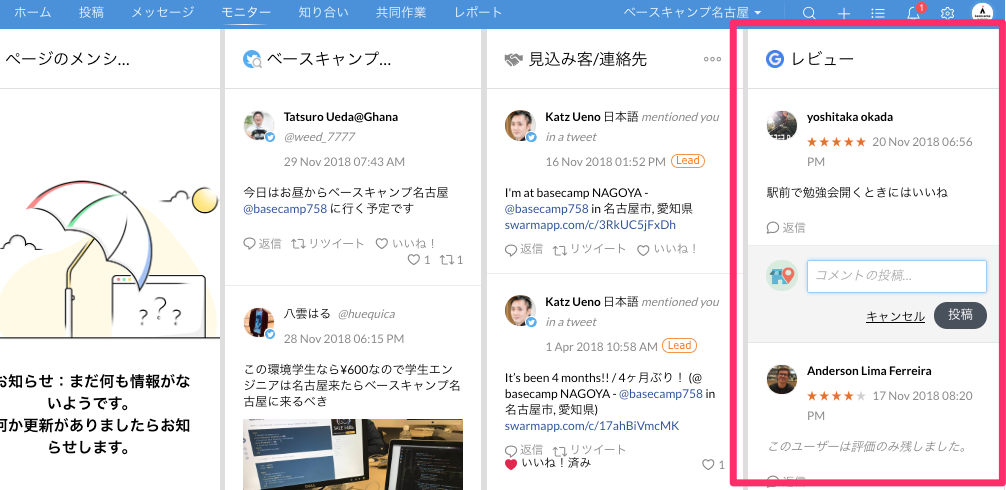Click the handshake icon beside 見込み客/連絡先
This screenshot has height=490, width=1006.
(x=513, y=60)
